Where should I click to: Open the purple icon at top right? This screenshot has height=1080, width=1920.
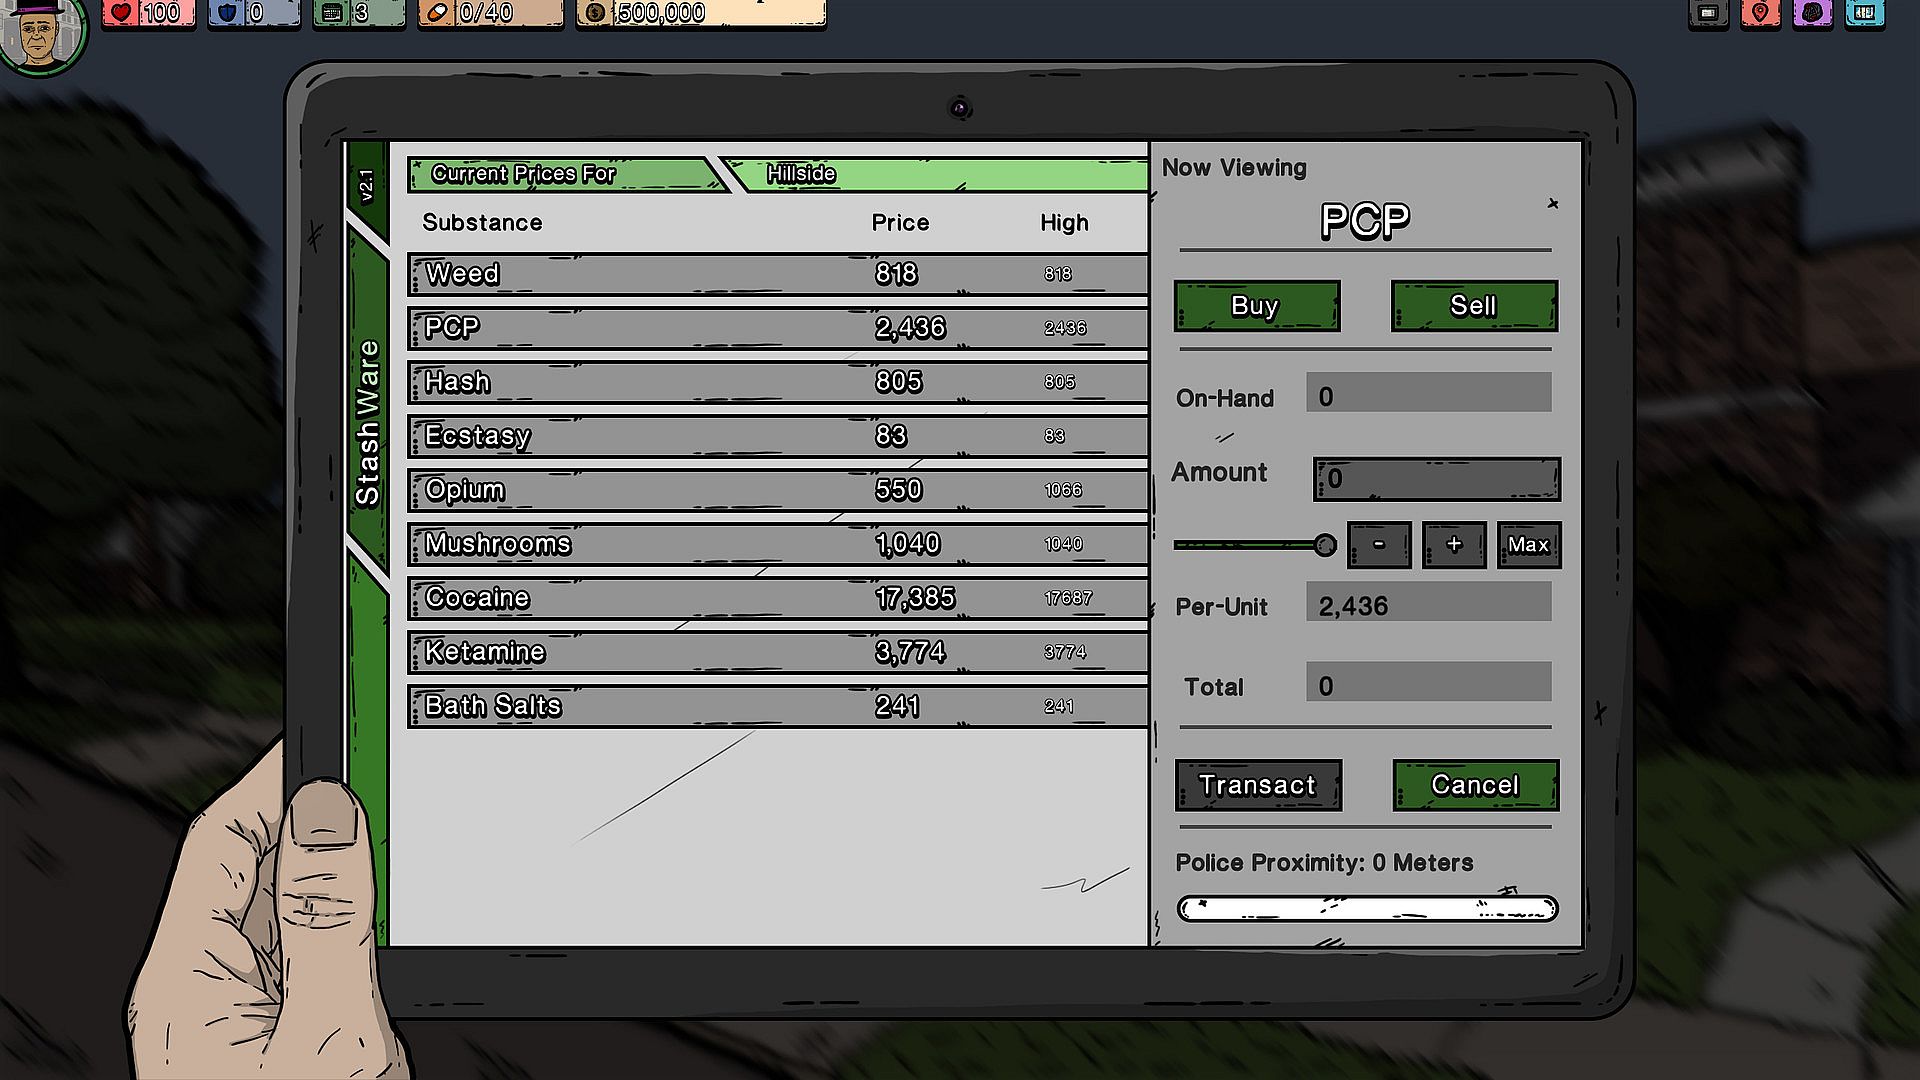coord(1812,13)
